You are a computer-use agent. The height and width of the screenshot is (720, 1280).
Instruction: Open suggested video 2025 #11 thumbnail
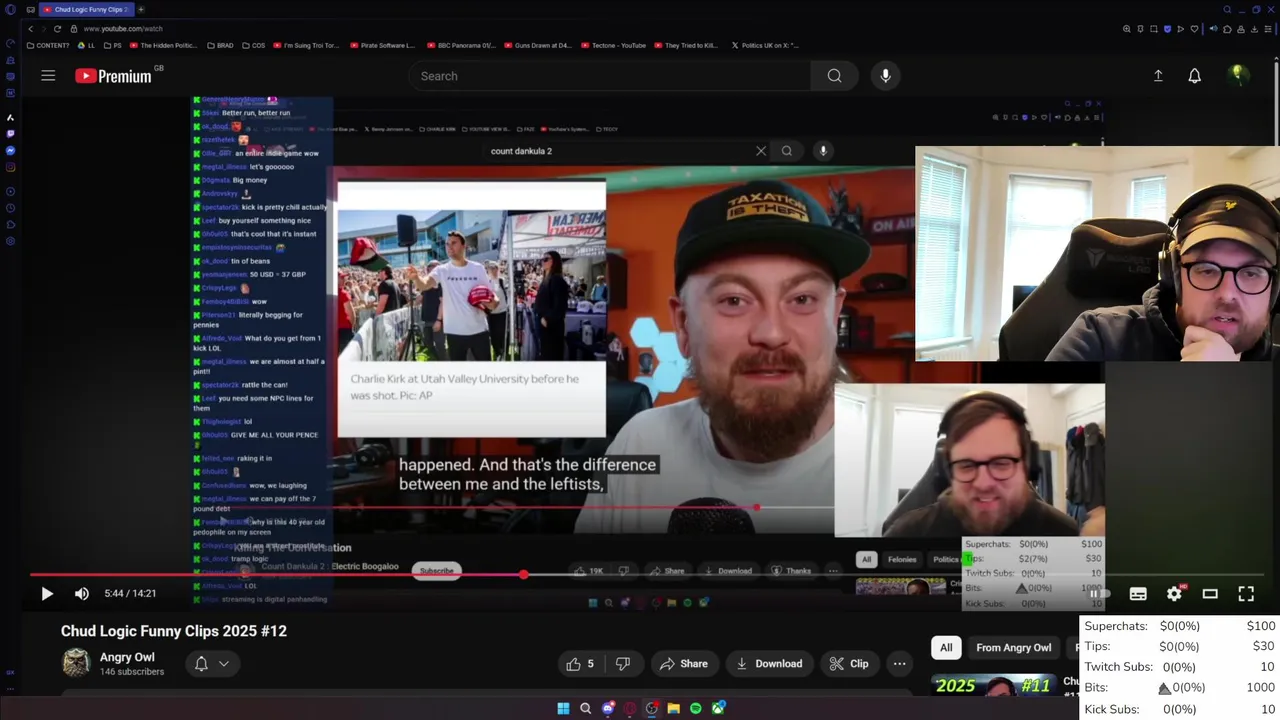tap(993, 686)
